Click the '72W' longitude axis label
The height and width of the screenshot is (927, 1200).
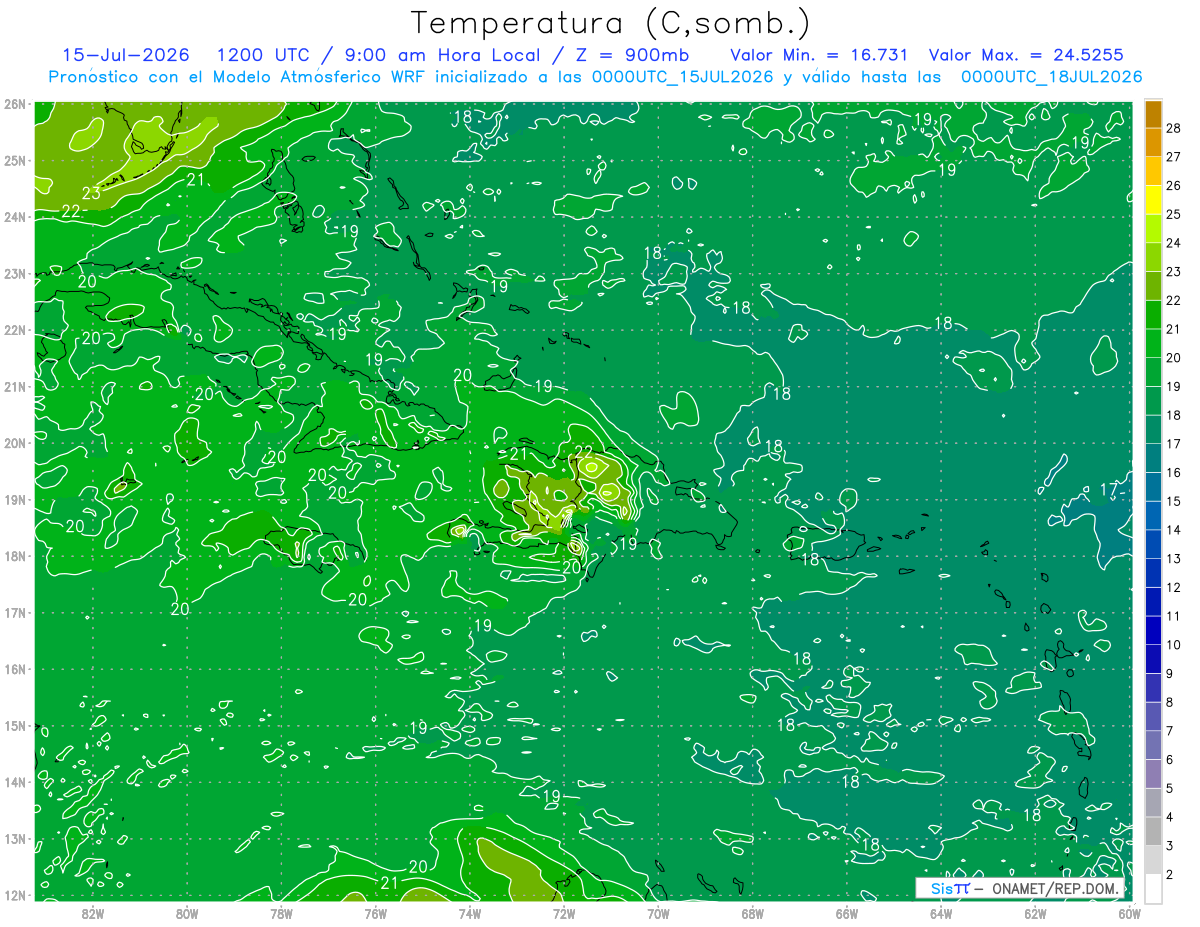564,913
